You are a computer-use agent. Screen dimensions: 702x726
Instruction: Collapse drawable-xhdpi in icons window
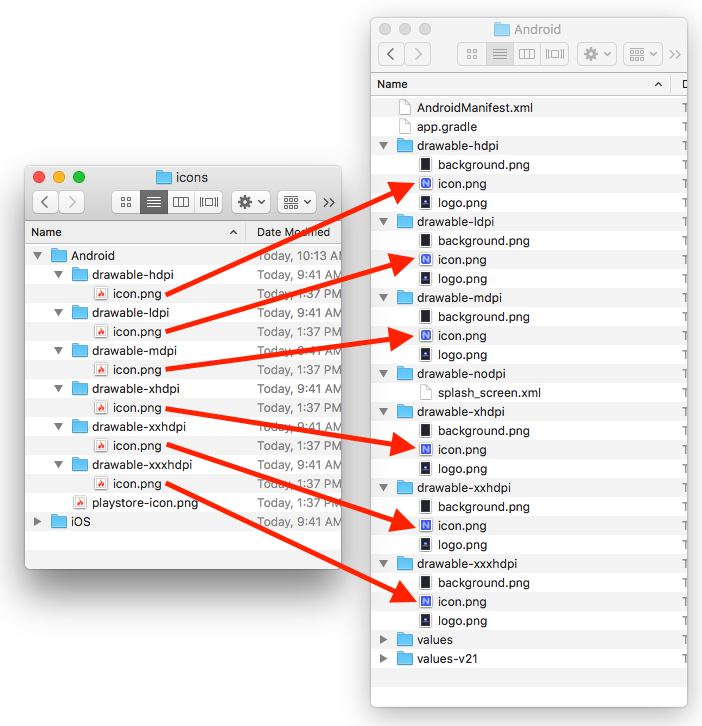pos(59,388)
